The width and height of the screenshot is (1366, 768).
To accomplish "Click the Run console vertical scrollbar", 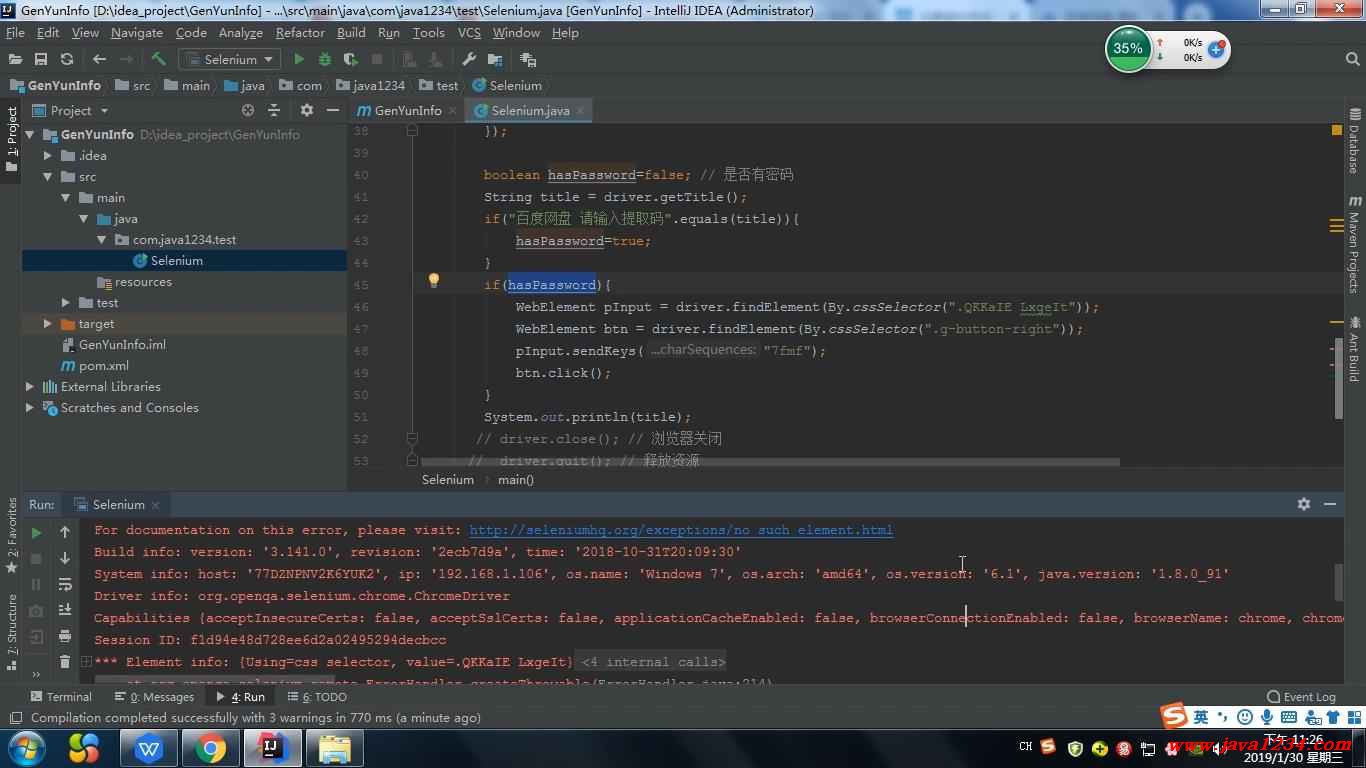I will click(1339, 583).
